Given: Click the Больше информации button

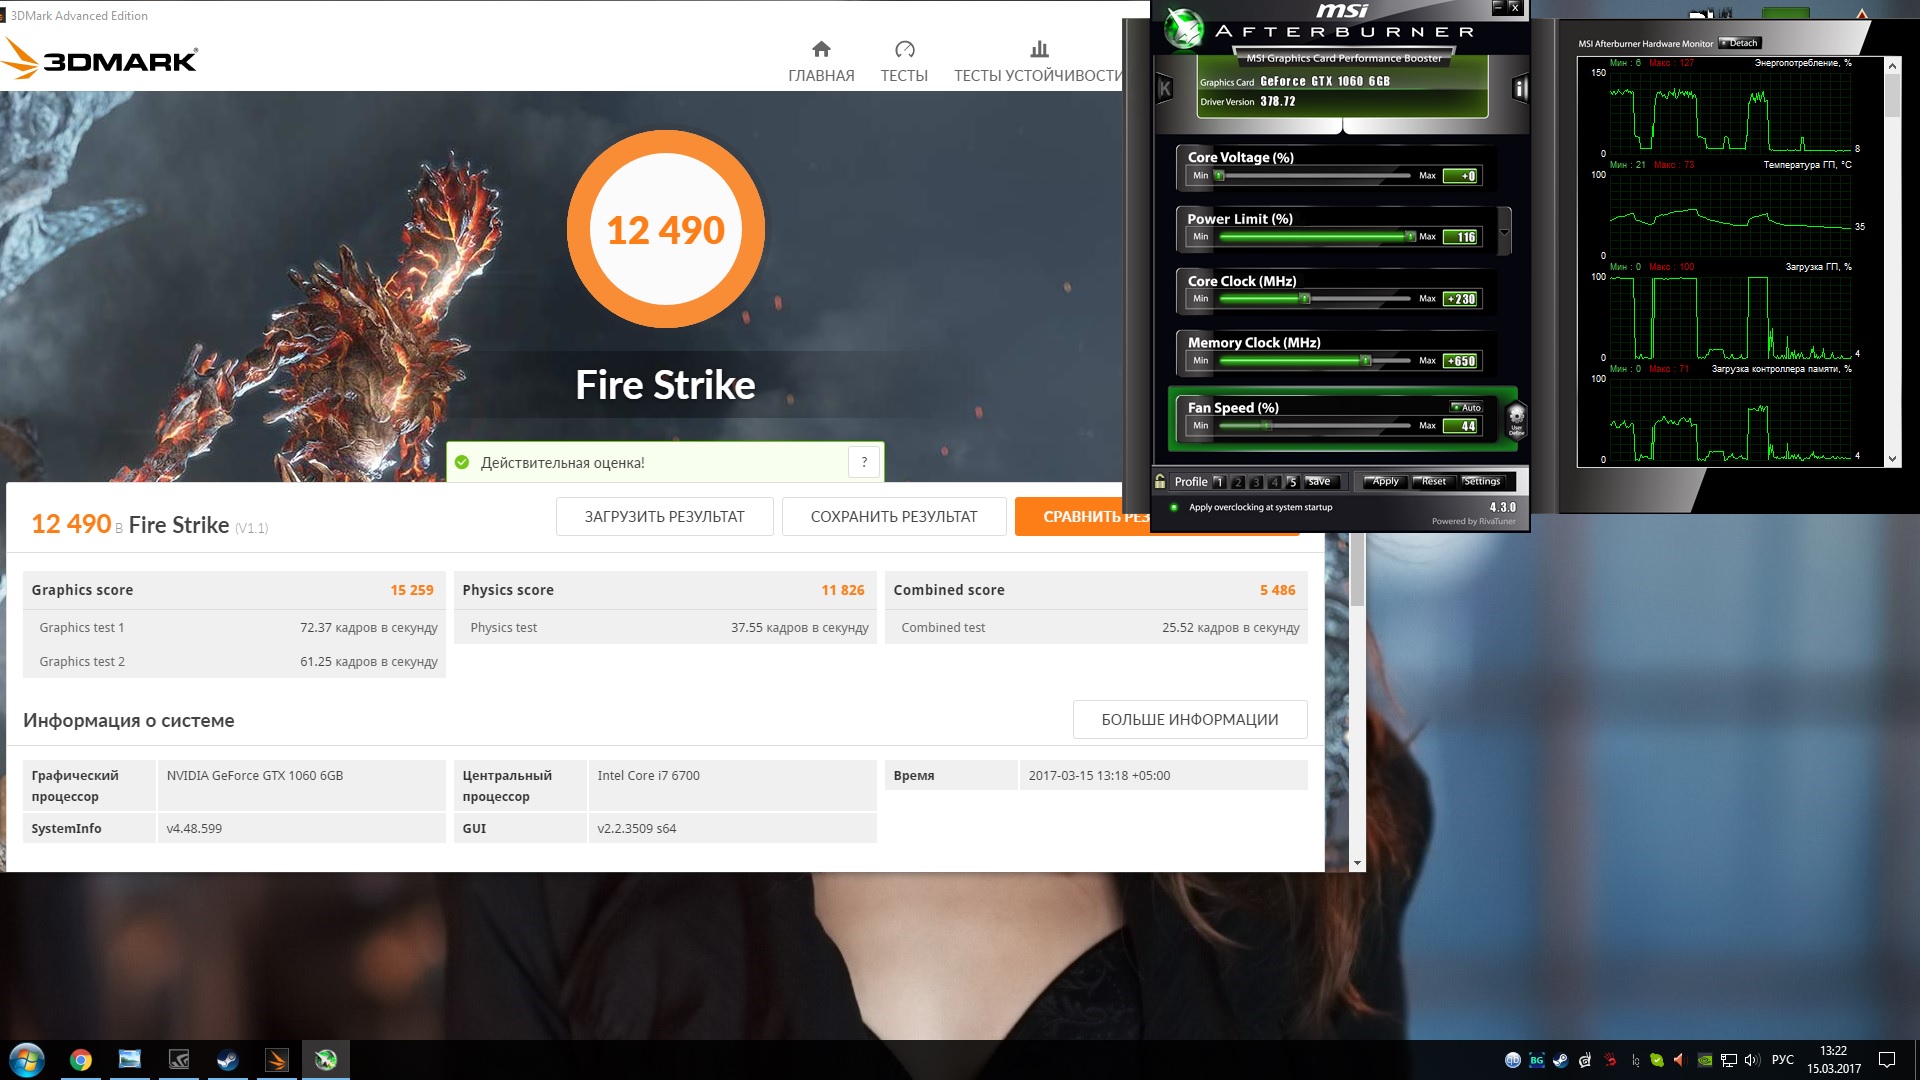Looking at the screenshot, I should pyautogui.click(x=1189, y=720).
